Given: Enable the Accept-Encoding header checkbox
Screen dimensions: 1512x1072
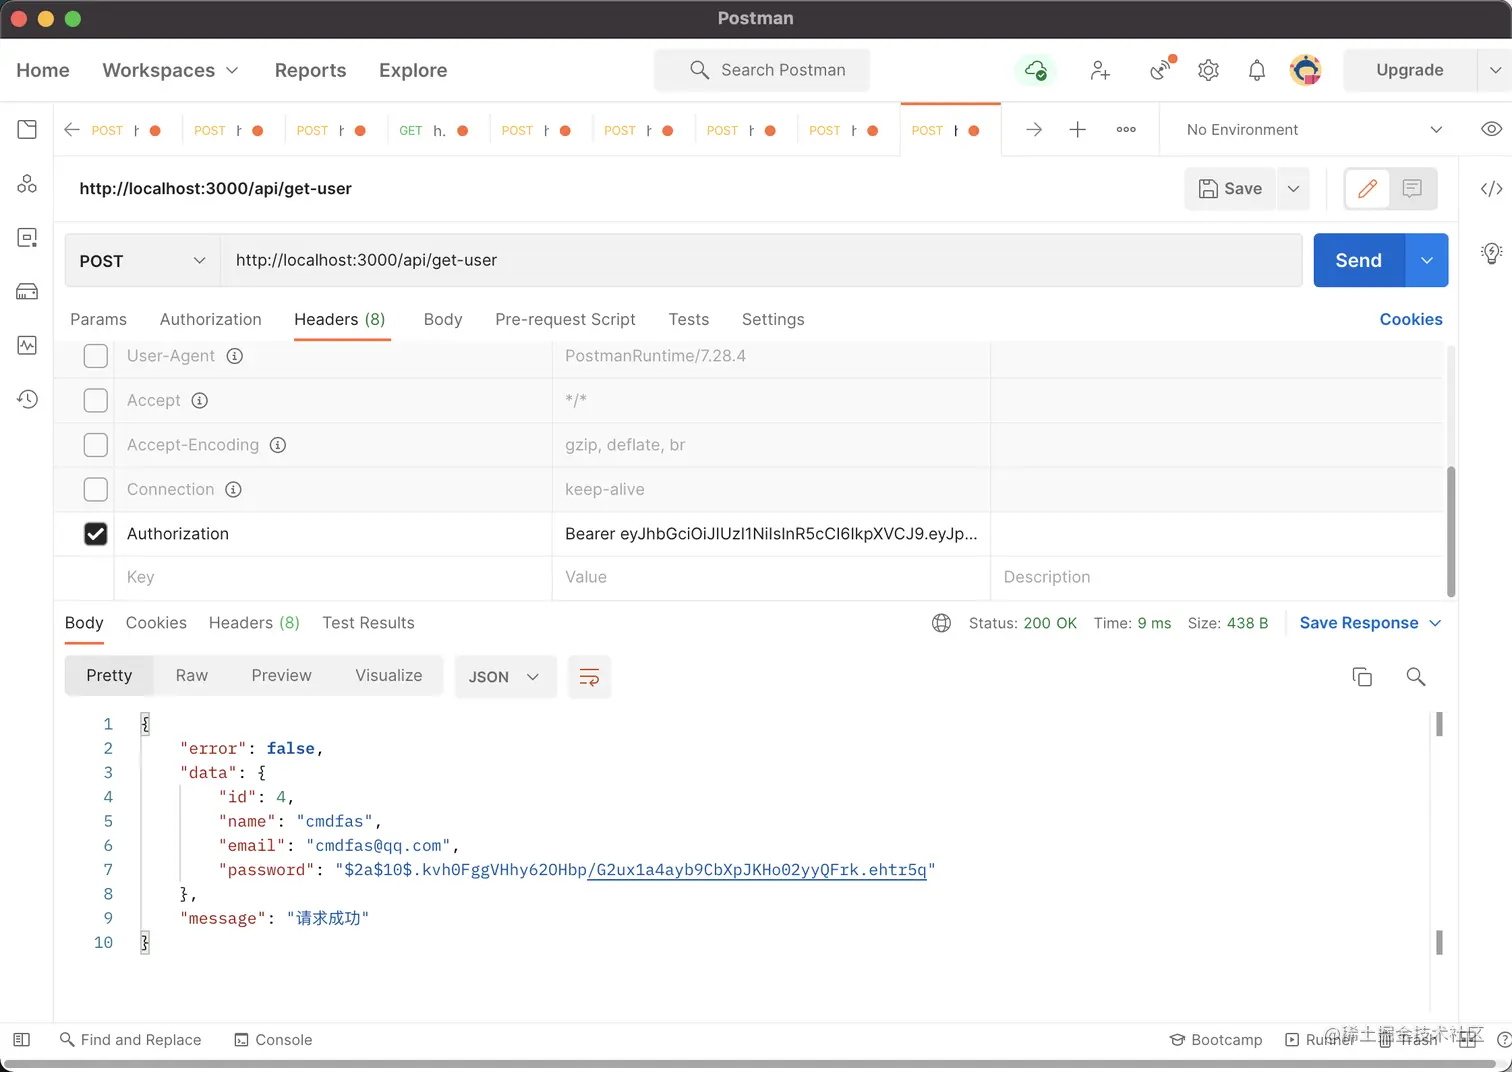Looking at the screenshot, I should pyautogui.click(x=95, y=445).
